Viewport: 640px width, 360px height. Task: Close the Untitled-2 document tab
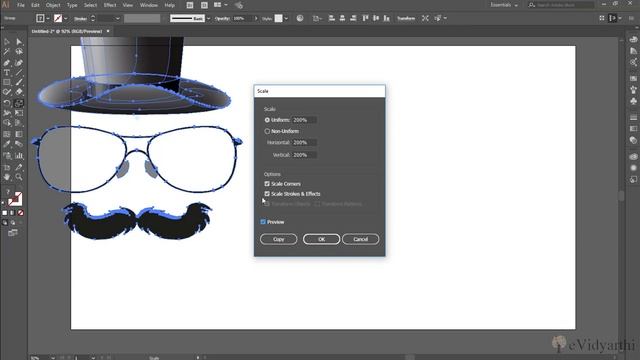pos(108,31)
